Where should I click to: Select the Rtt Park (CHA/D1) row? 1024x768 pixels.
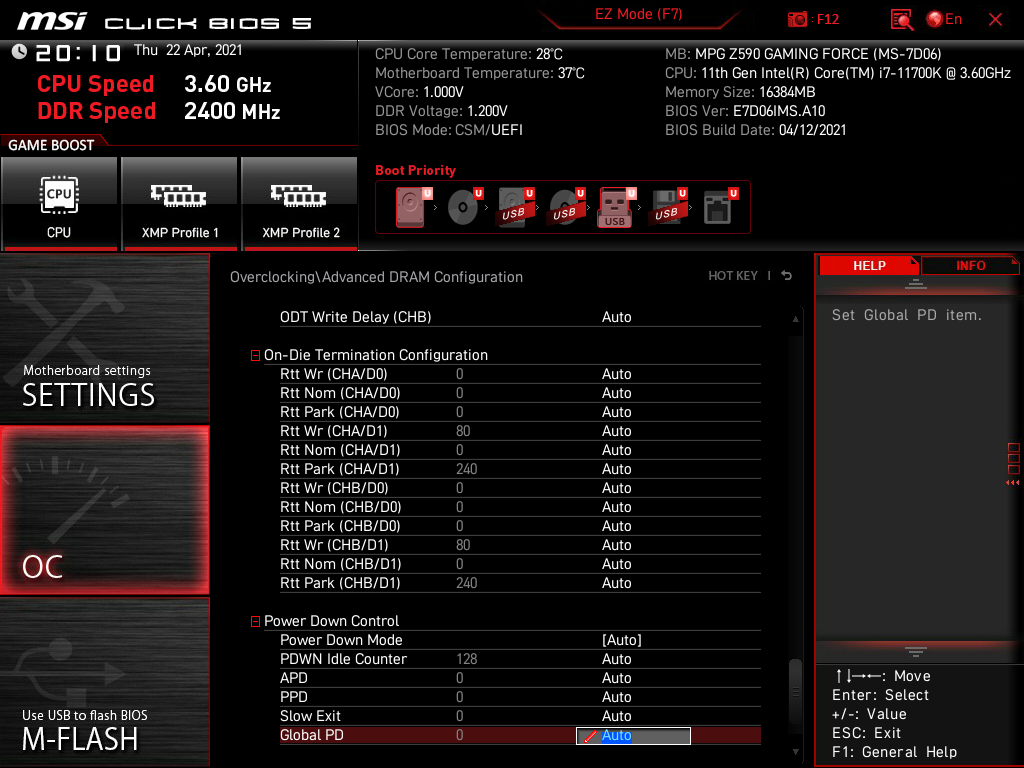pyautogui.click(x=520, y=469)
